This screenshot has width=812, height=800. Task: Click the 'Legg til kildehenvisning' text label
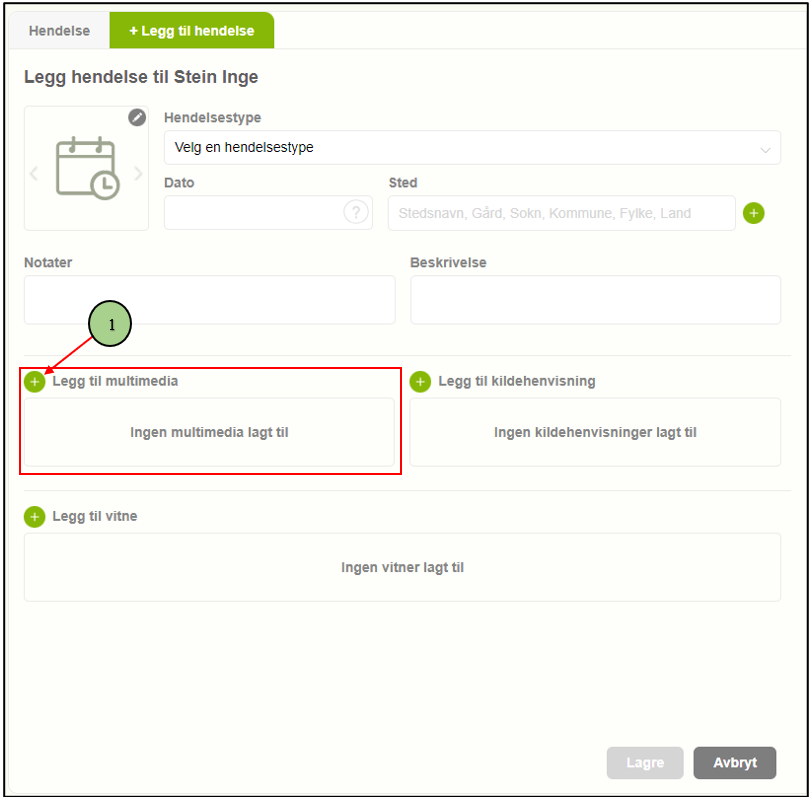pos(516,381)
